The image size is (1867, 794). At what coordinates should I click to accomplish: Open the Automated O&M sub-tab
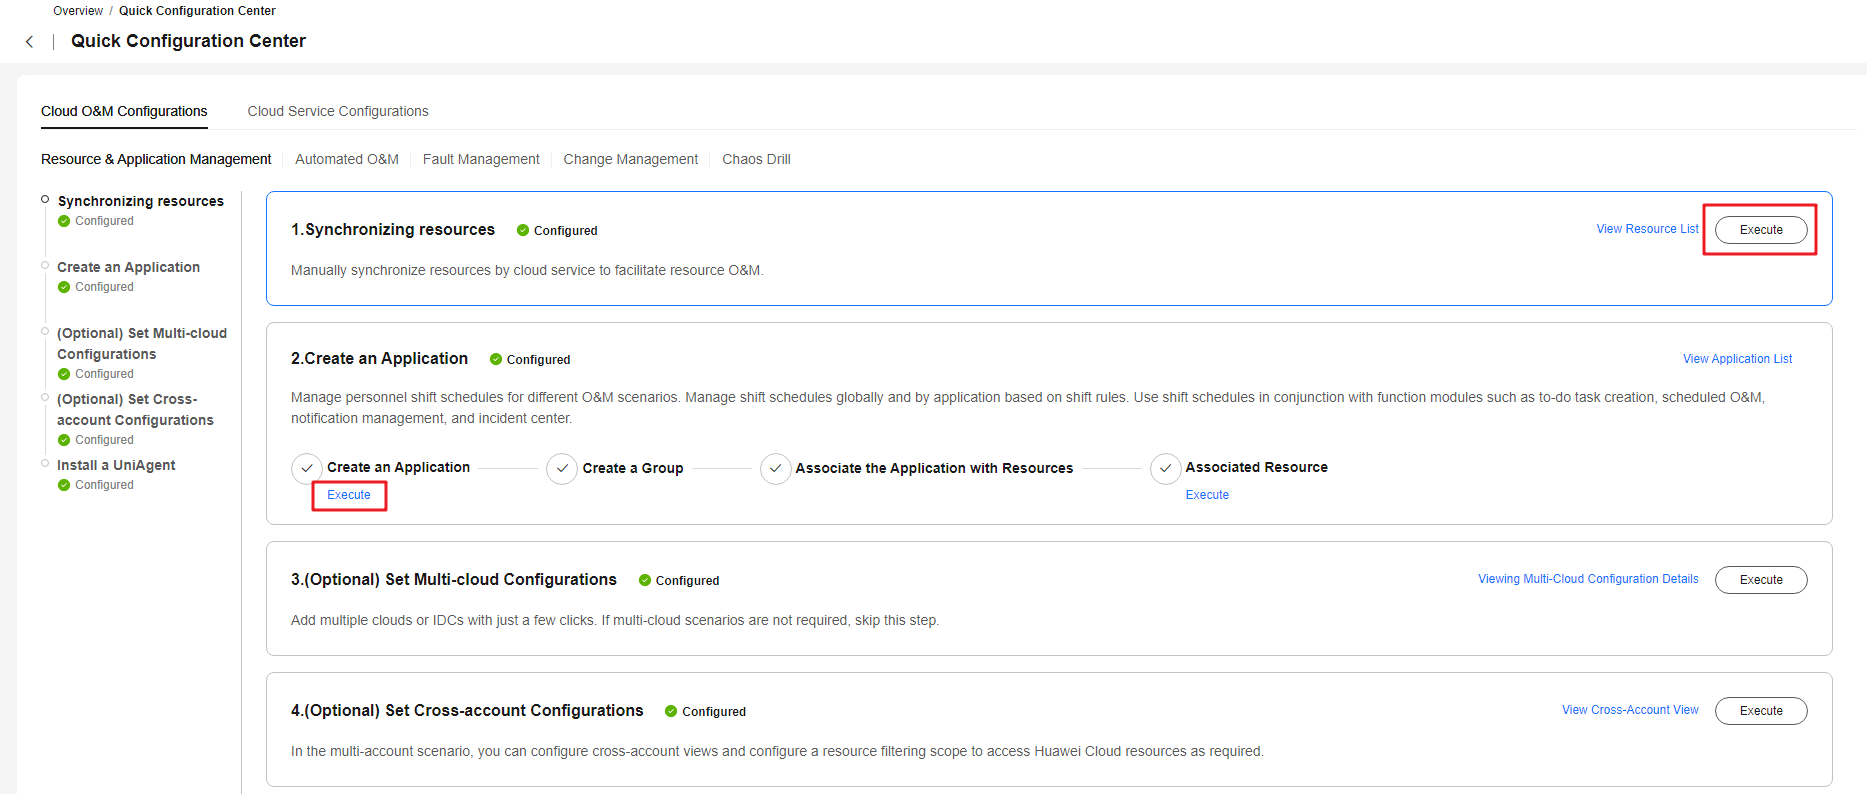click(x=346, y=159)
